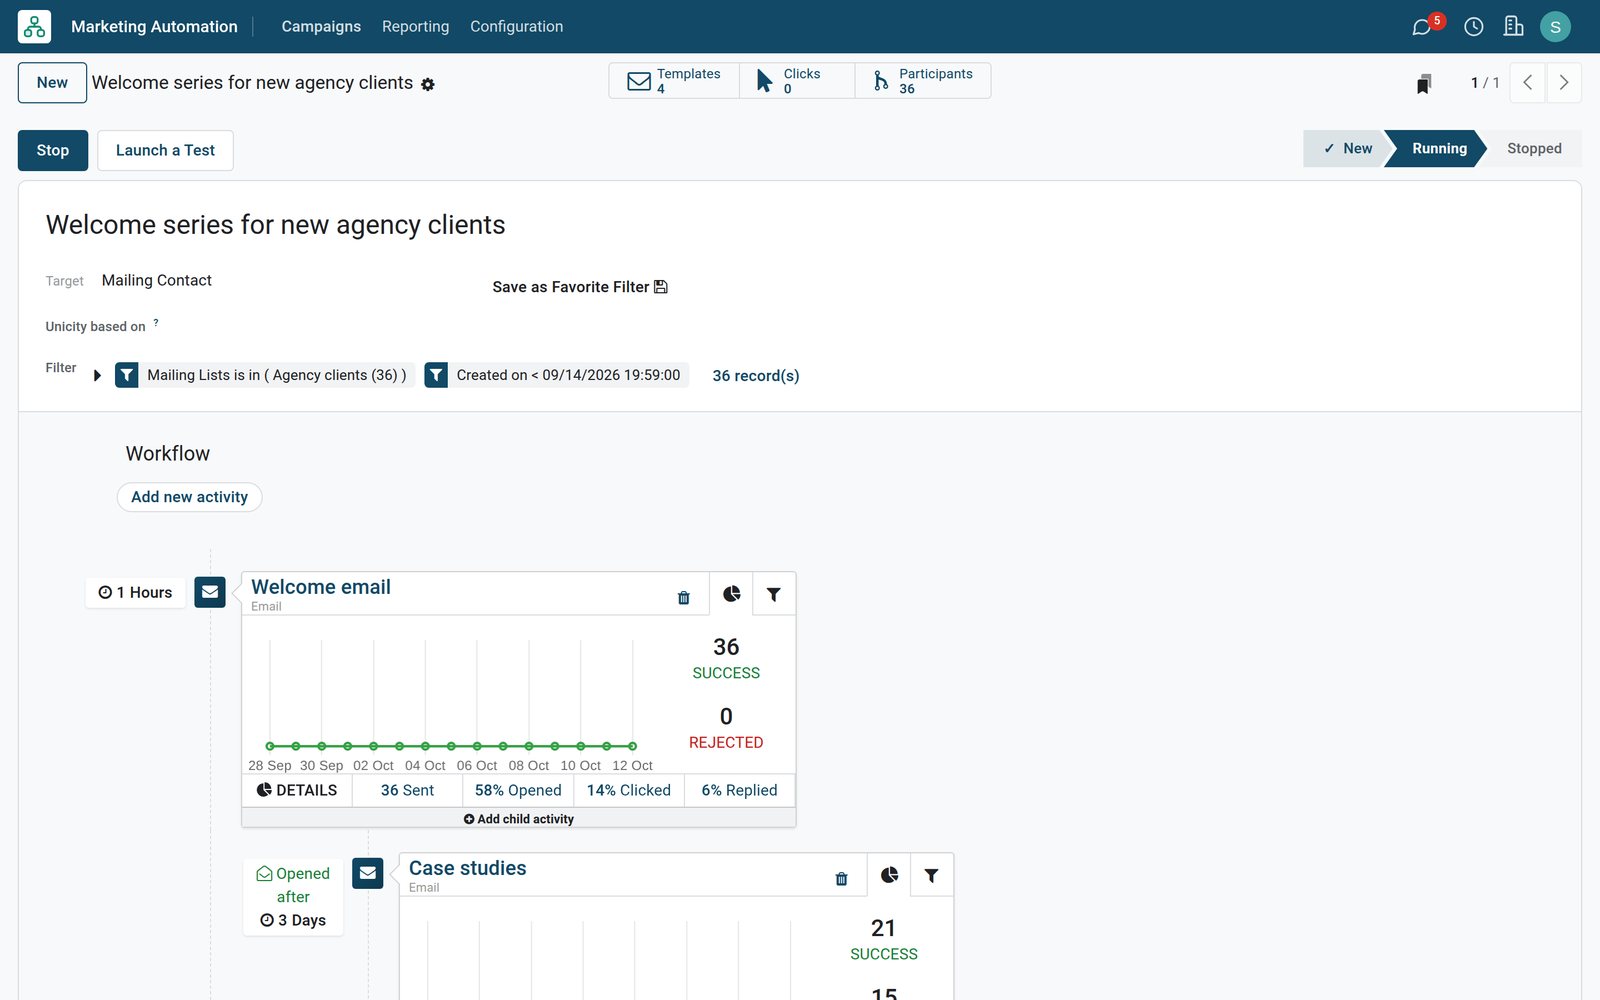Click Launch a Test button
This screenshot has width=1600, height=1000.
tap(165, 151)
